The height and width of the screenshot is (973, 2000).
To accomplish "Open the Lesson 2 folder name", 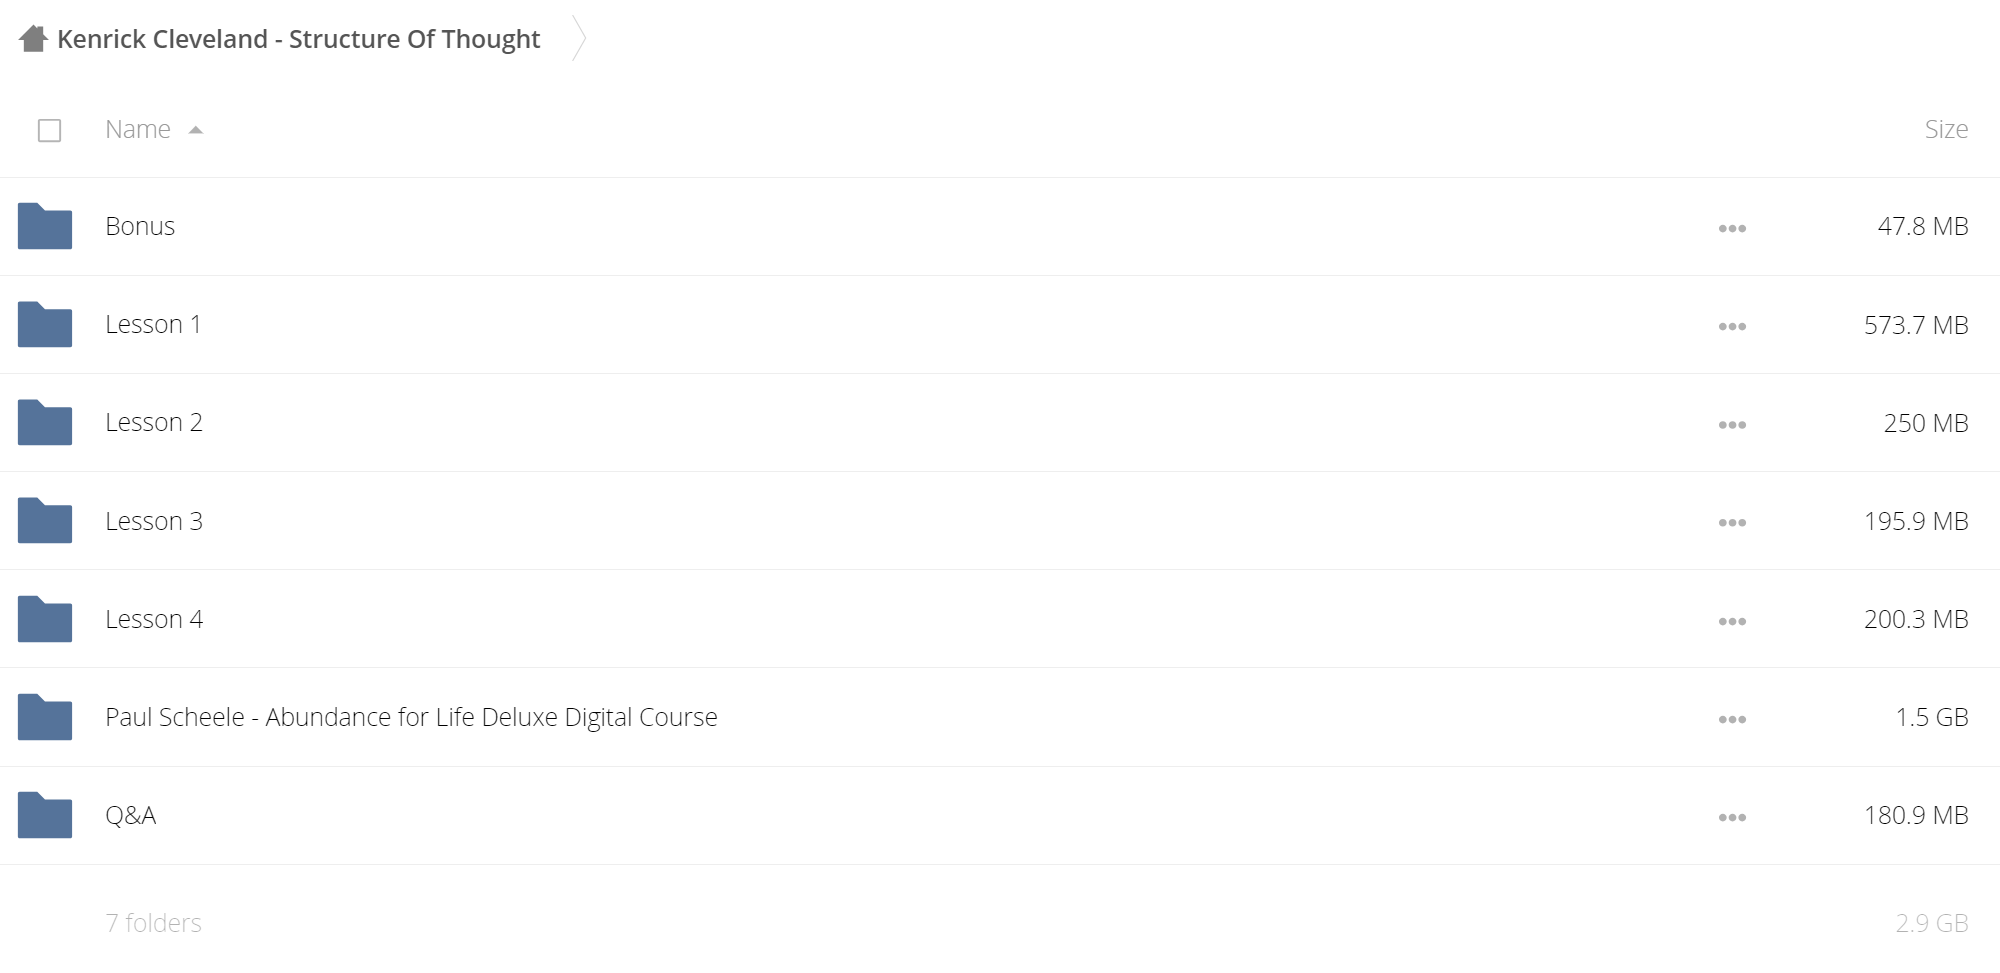I will [154, 422].
